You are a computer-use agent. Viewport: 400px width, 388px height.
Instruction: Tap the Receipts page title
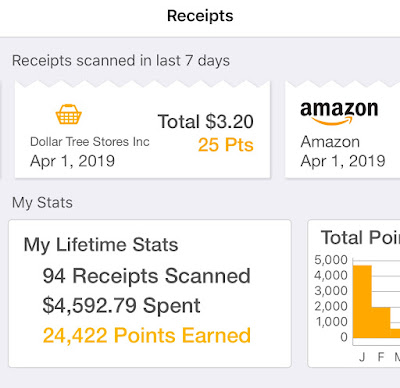(x=200, y=16)
